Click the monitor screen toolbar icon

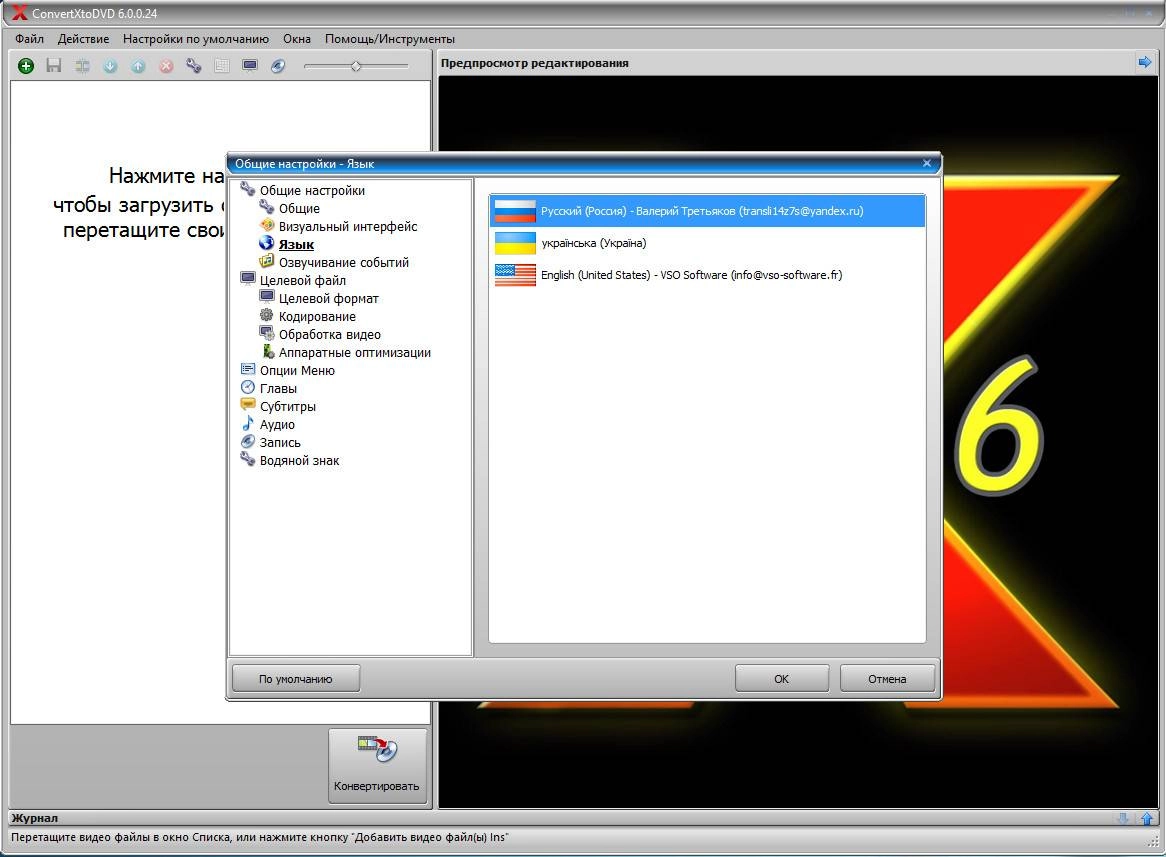point(250,66)
